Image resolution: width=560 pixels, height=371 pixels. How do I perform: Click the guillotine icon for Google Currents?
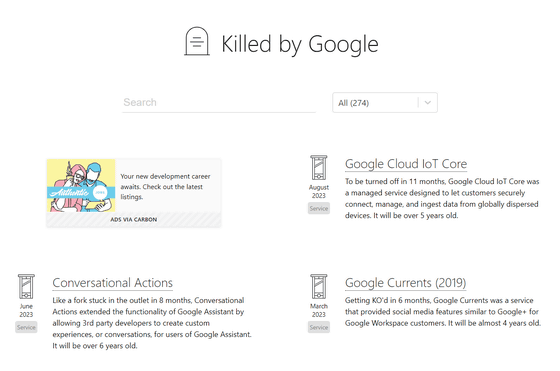(x=319, y=286)
